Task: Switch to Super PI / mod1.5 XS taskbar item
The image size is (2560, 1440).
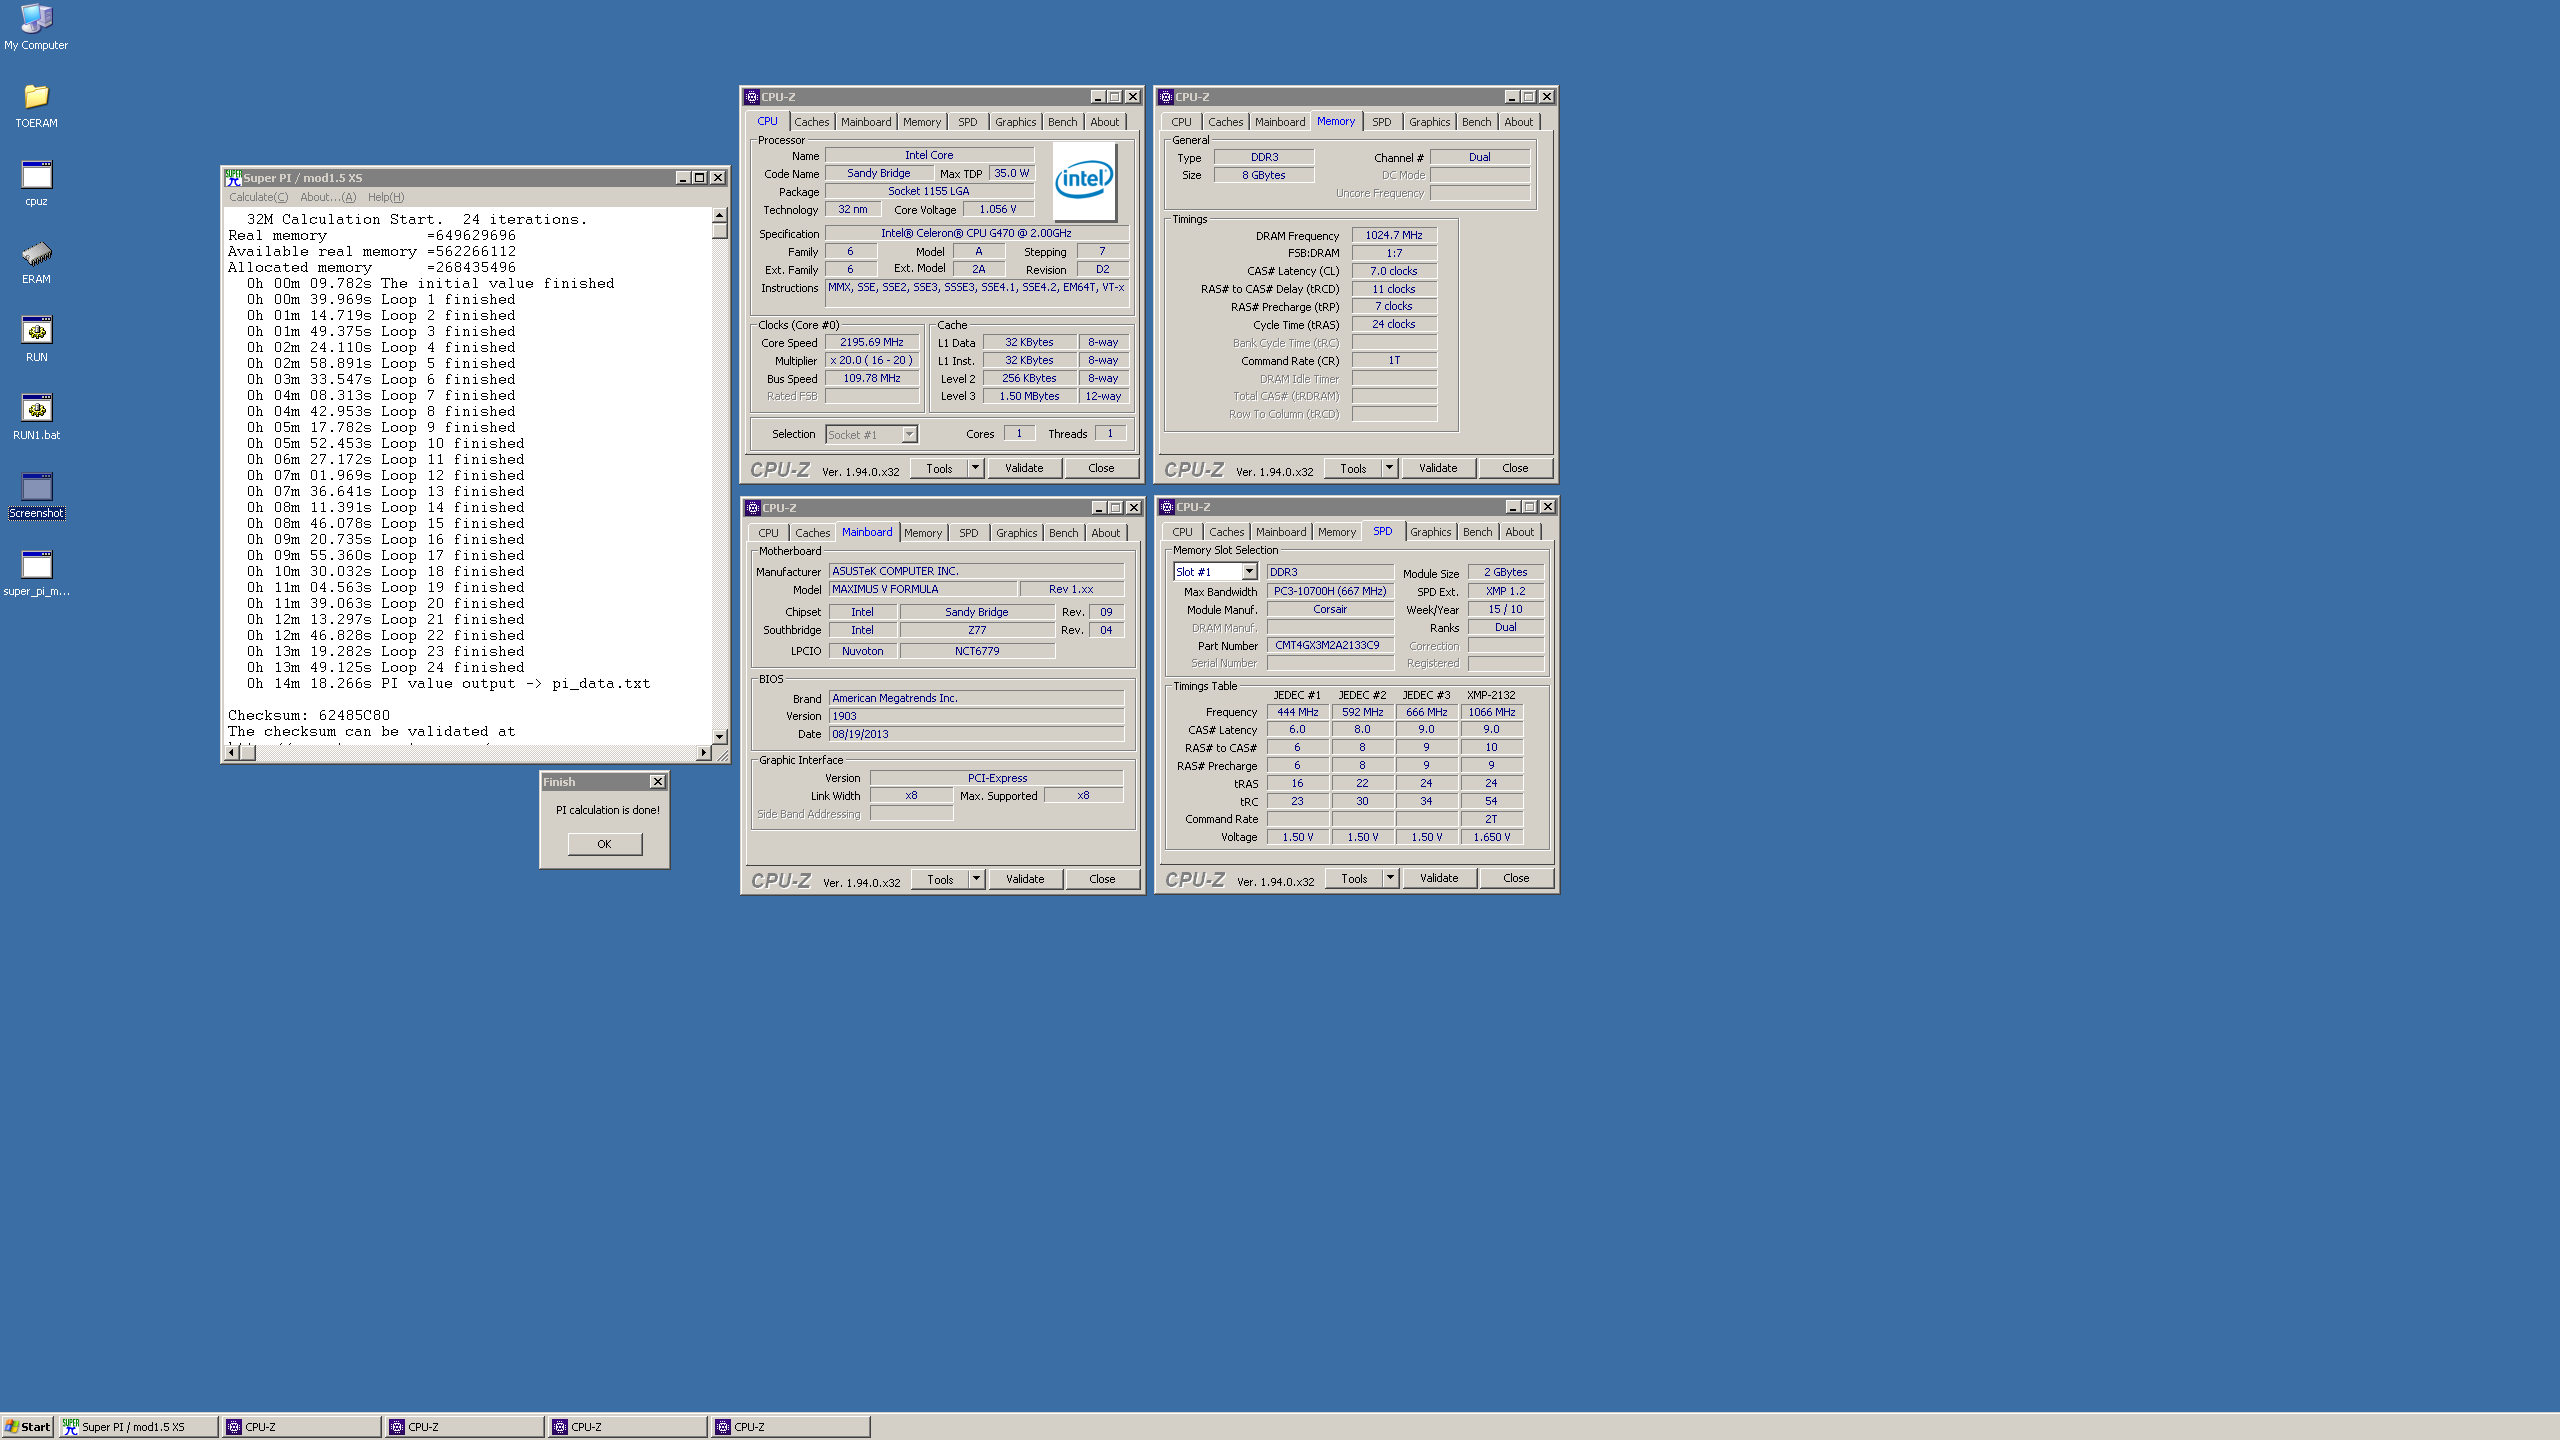Action: coord(138,1427)
